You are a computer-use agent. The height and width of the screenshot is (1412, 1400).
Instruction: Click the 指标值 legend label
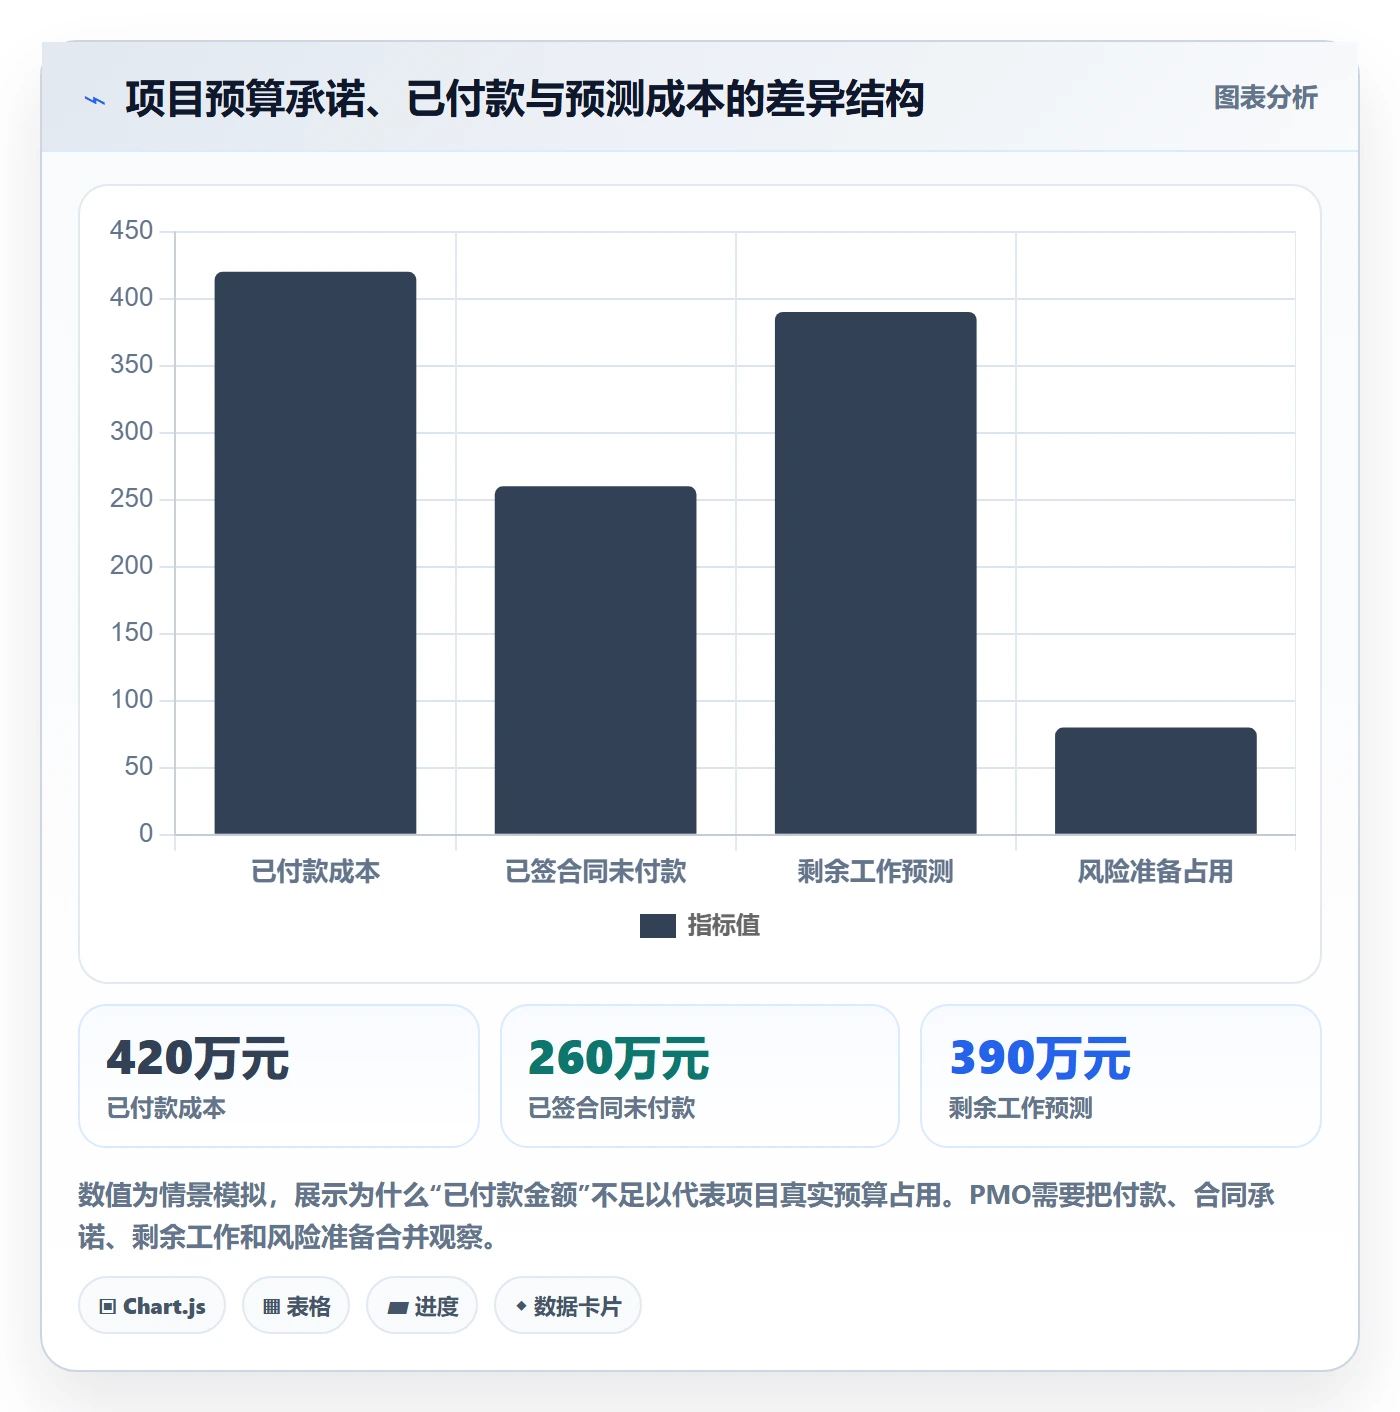724,926
